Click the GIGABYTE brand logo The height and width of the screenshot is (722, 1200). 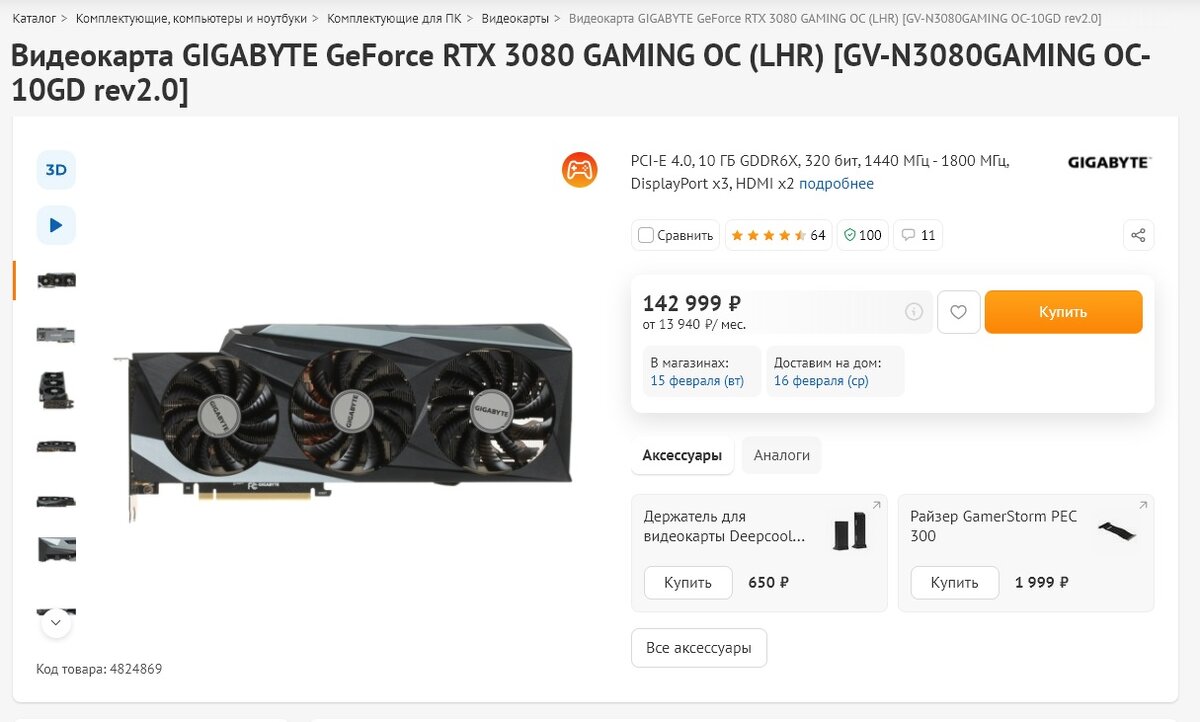1108,162
